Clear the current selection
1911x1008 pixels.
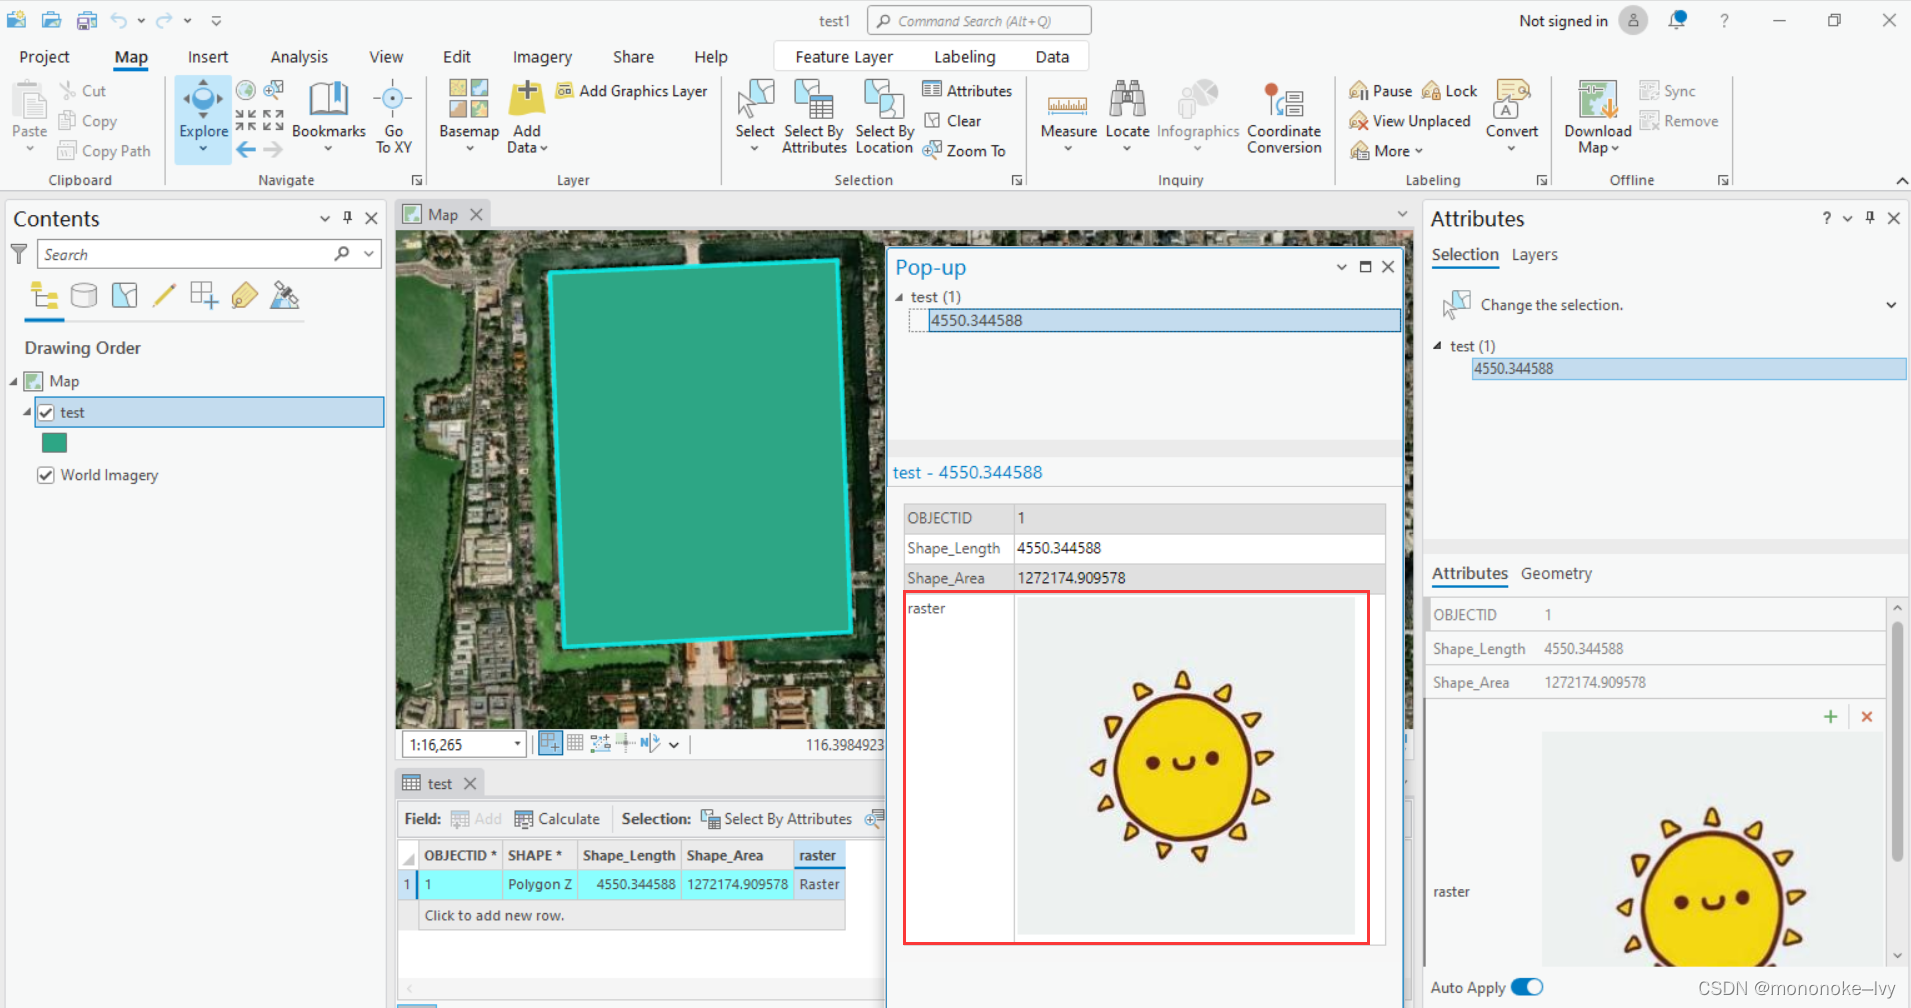coord(952,121)
